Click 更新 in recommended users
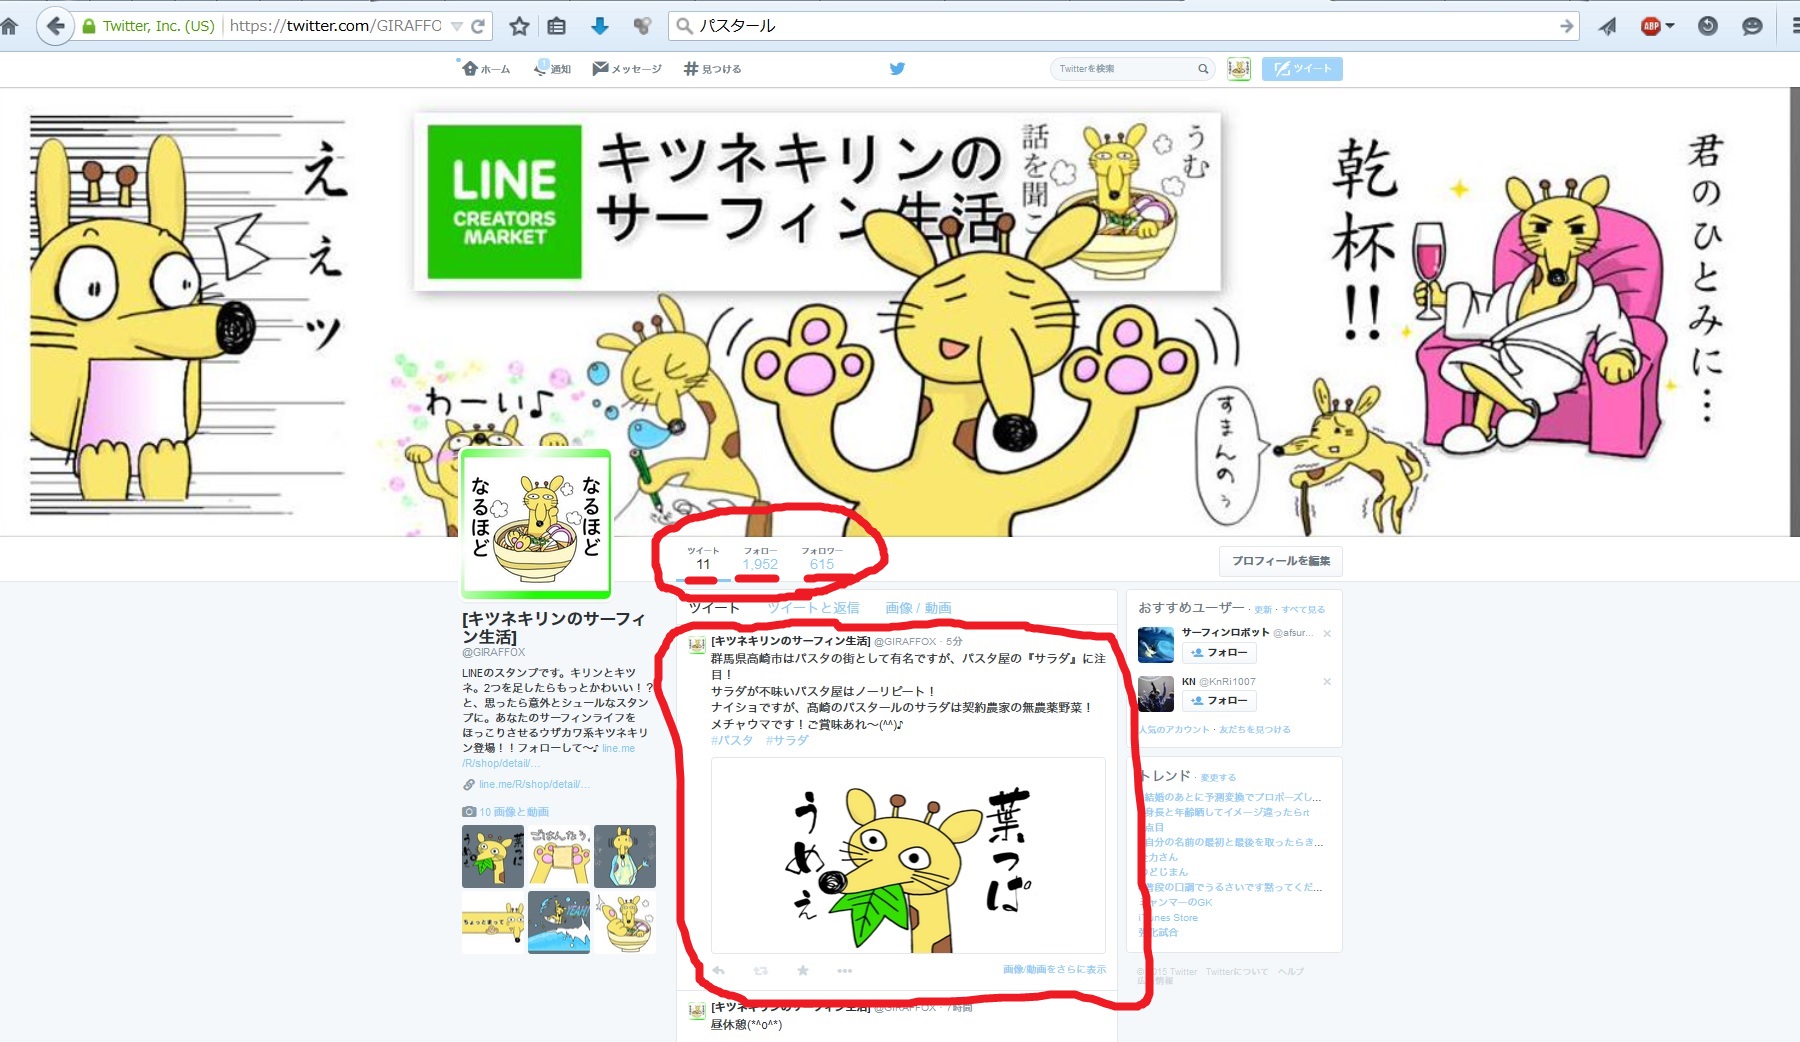This screenshot has width=1800, height=1042. click(1263, 609)
